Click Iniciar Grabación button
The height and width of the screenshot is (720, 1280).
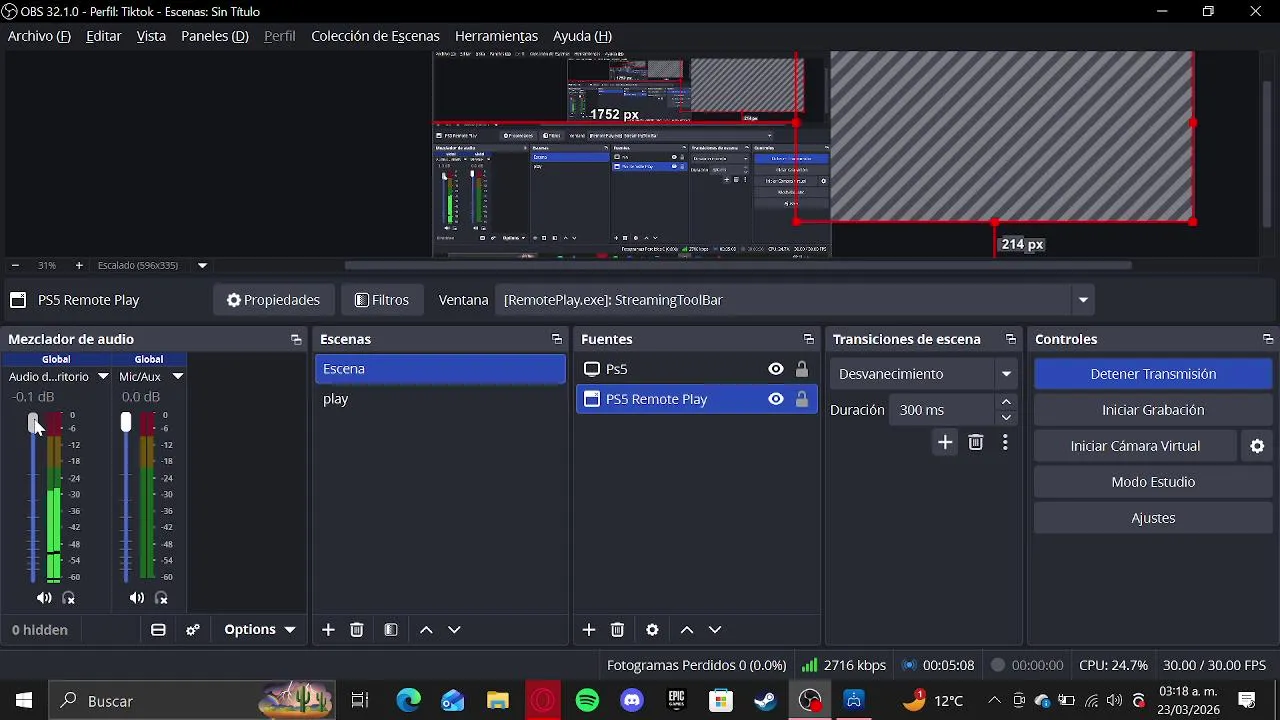[x=1153, y=410]
